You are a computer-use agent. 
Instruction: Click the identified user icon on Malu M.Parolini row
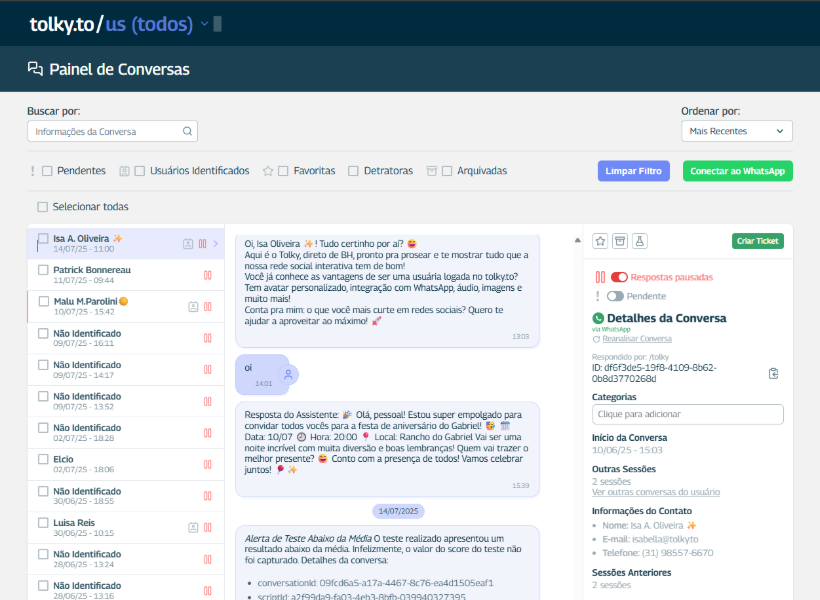(193, 307)
